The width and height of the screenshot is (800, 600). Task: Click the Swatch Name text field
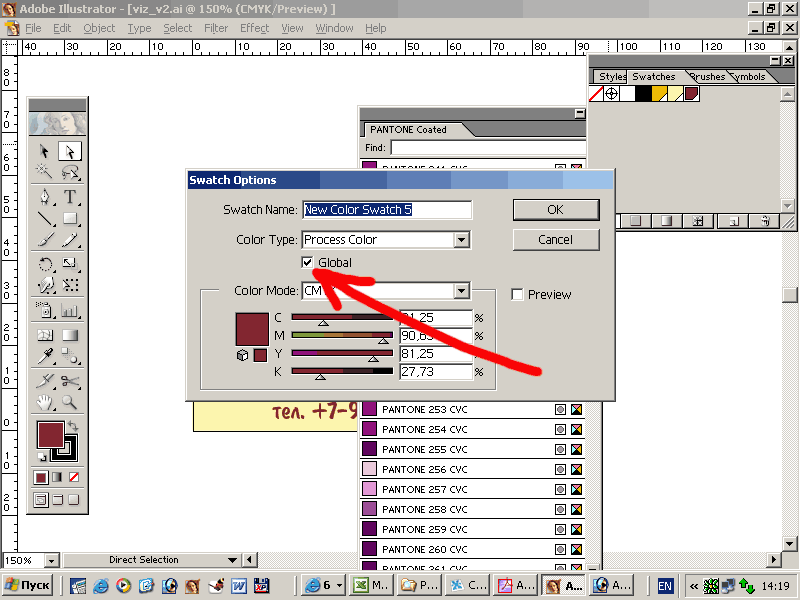click(x=387, y=210)
